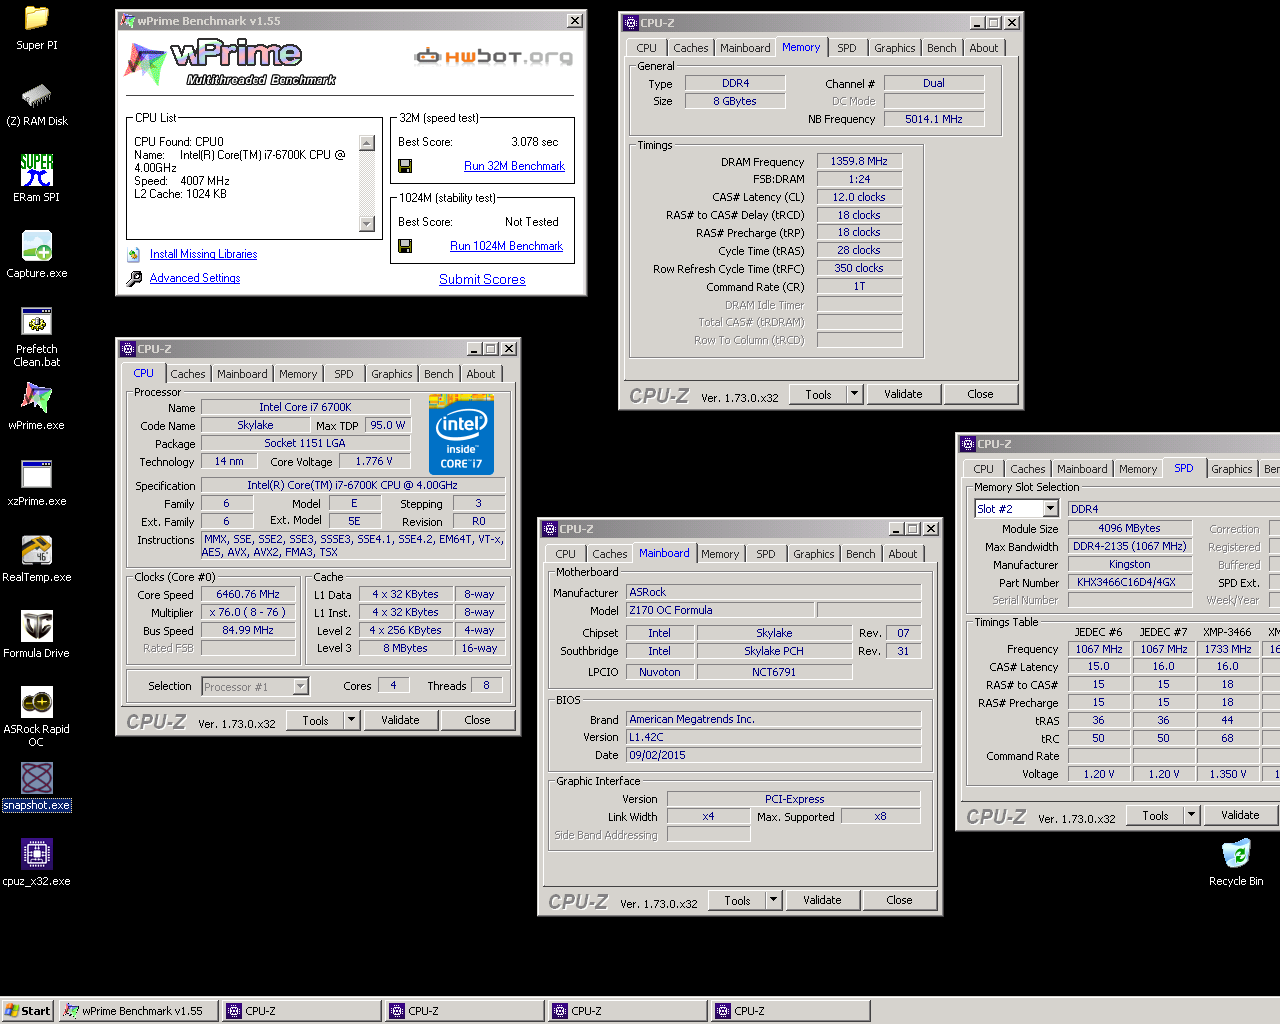This screenshot has width=1280, height=1024.
Task: Open the Advanced Settings link in wPrime
Action: [x=195, y=278]
